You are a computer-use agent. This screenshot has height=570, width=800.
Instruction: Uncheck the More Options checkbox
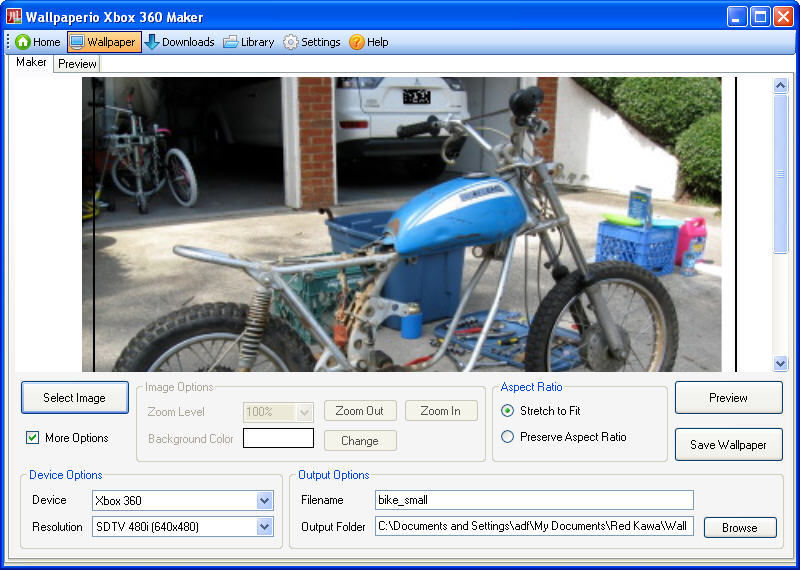[x=33, y=438]
